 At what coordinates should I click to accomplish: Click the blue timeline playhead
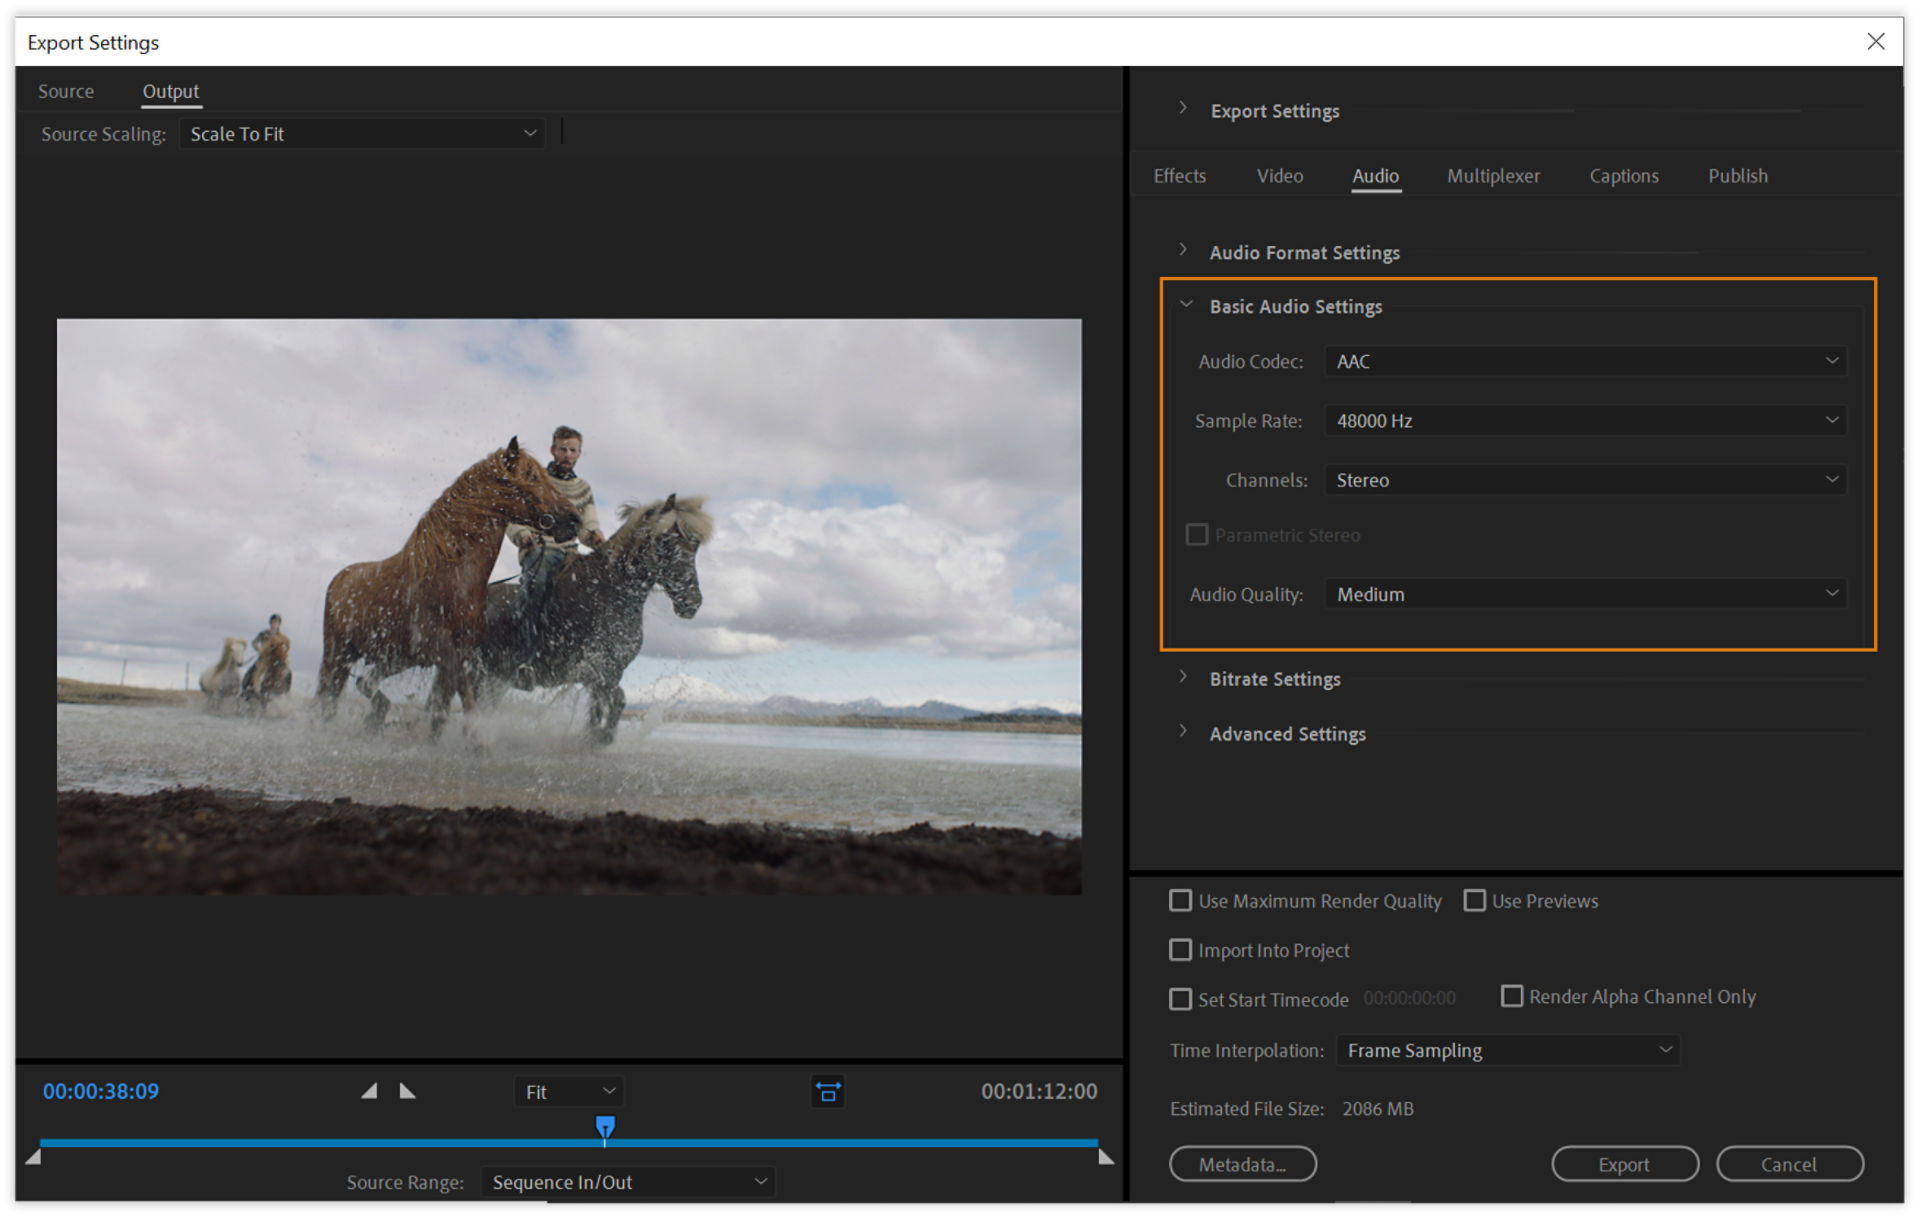(x=604, y=1127)
